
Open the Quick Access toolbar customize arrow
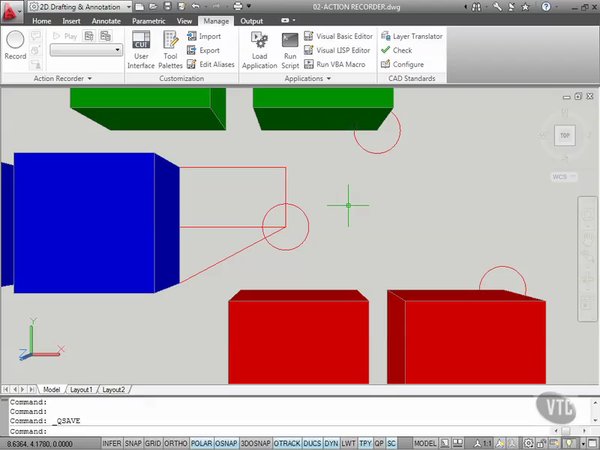pyautogui.click(x=249, y=7)
